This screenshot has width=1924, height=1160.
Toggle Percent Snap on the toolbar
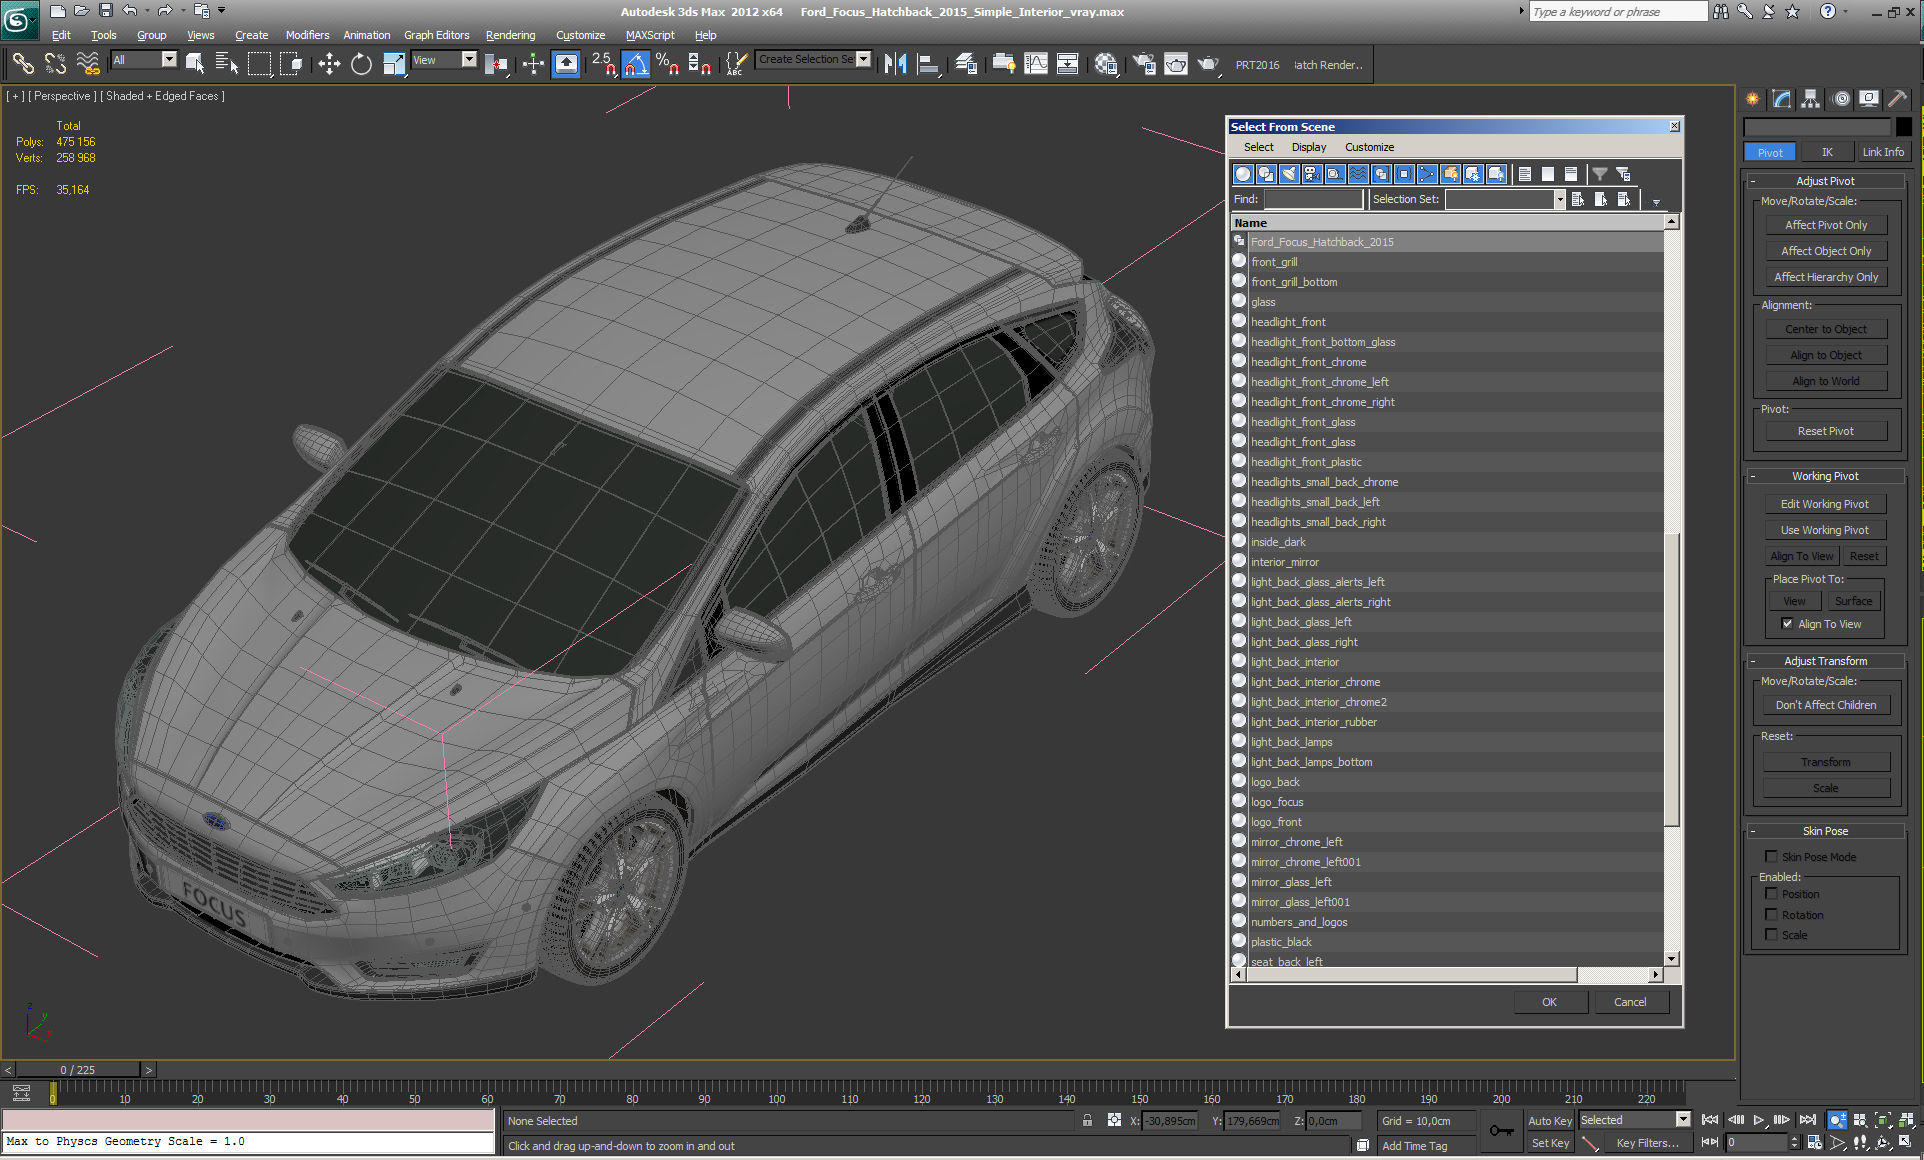(668, 64)
